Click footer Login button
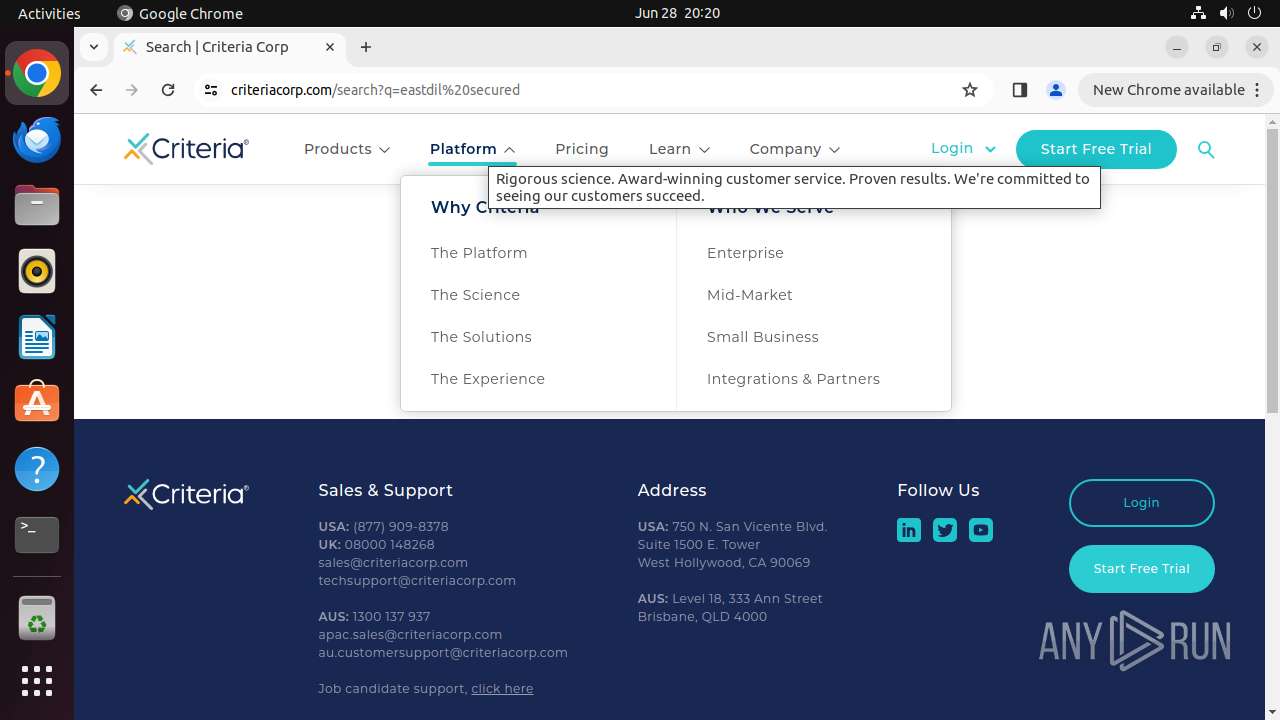Screen dimensions: 1280x720 tap(1141, 503)
